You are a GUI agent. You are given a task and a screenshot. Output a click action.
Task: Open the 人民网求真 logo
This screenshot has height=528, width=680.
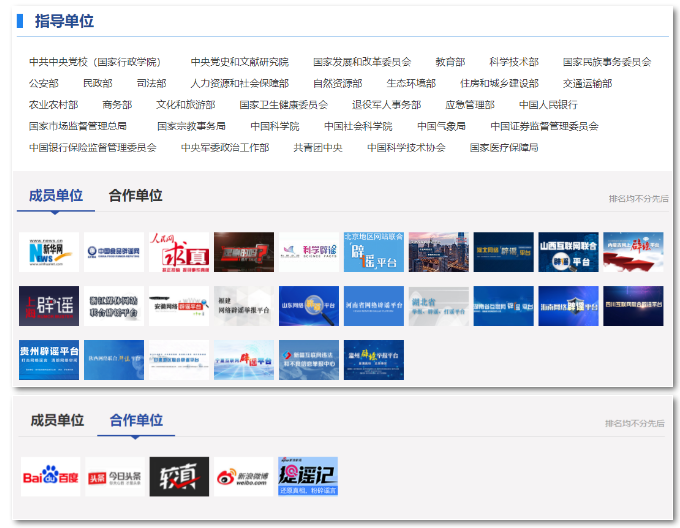pos(179,252)
